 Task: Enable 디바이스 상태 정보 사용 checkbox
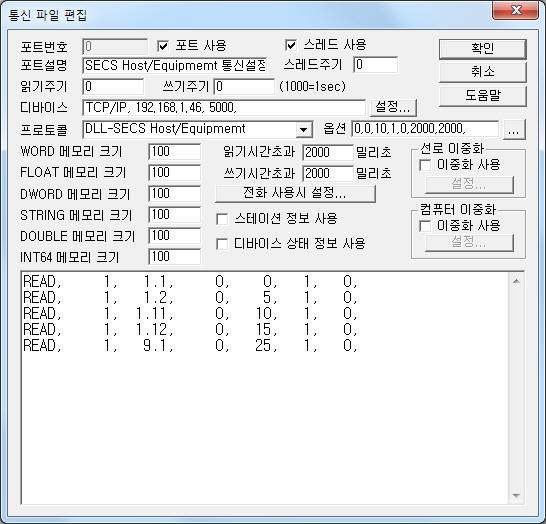coord(222,244)
